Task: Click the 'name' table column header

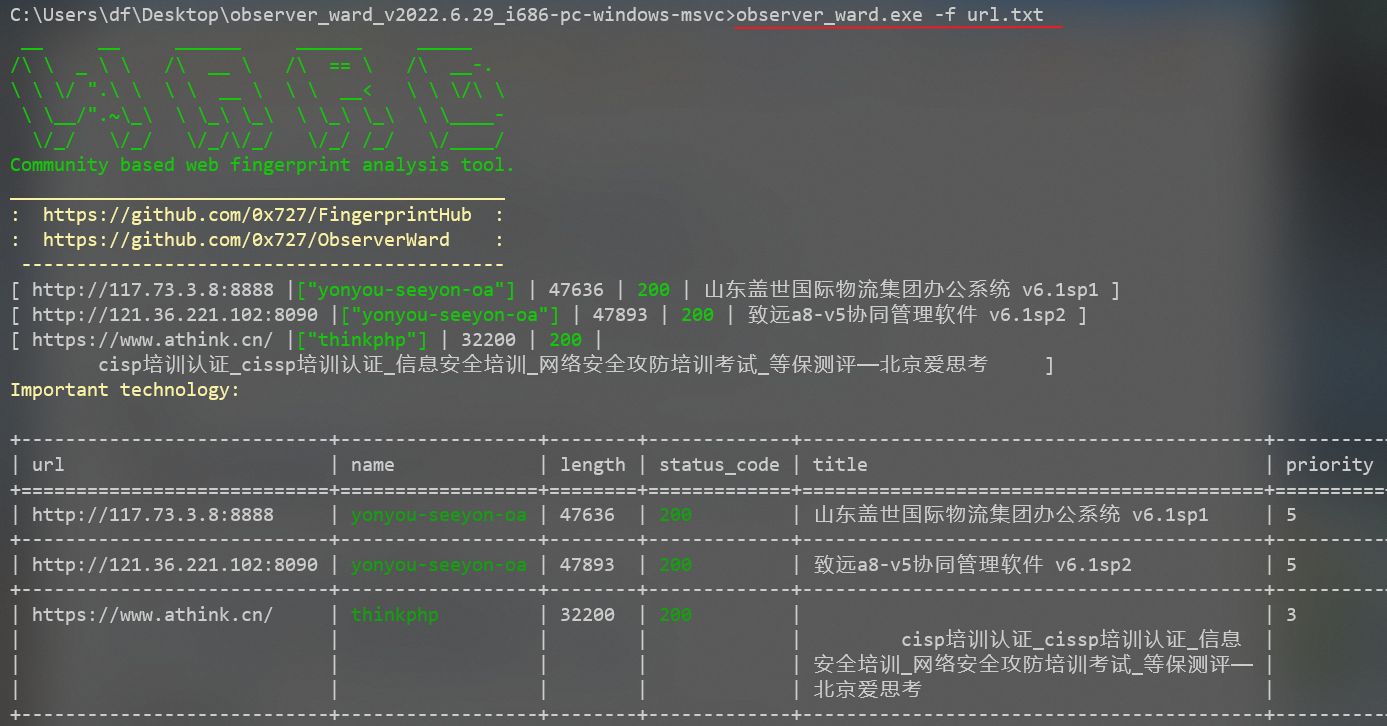Action: (x=373, y=465)
